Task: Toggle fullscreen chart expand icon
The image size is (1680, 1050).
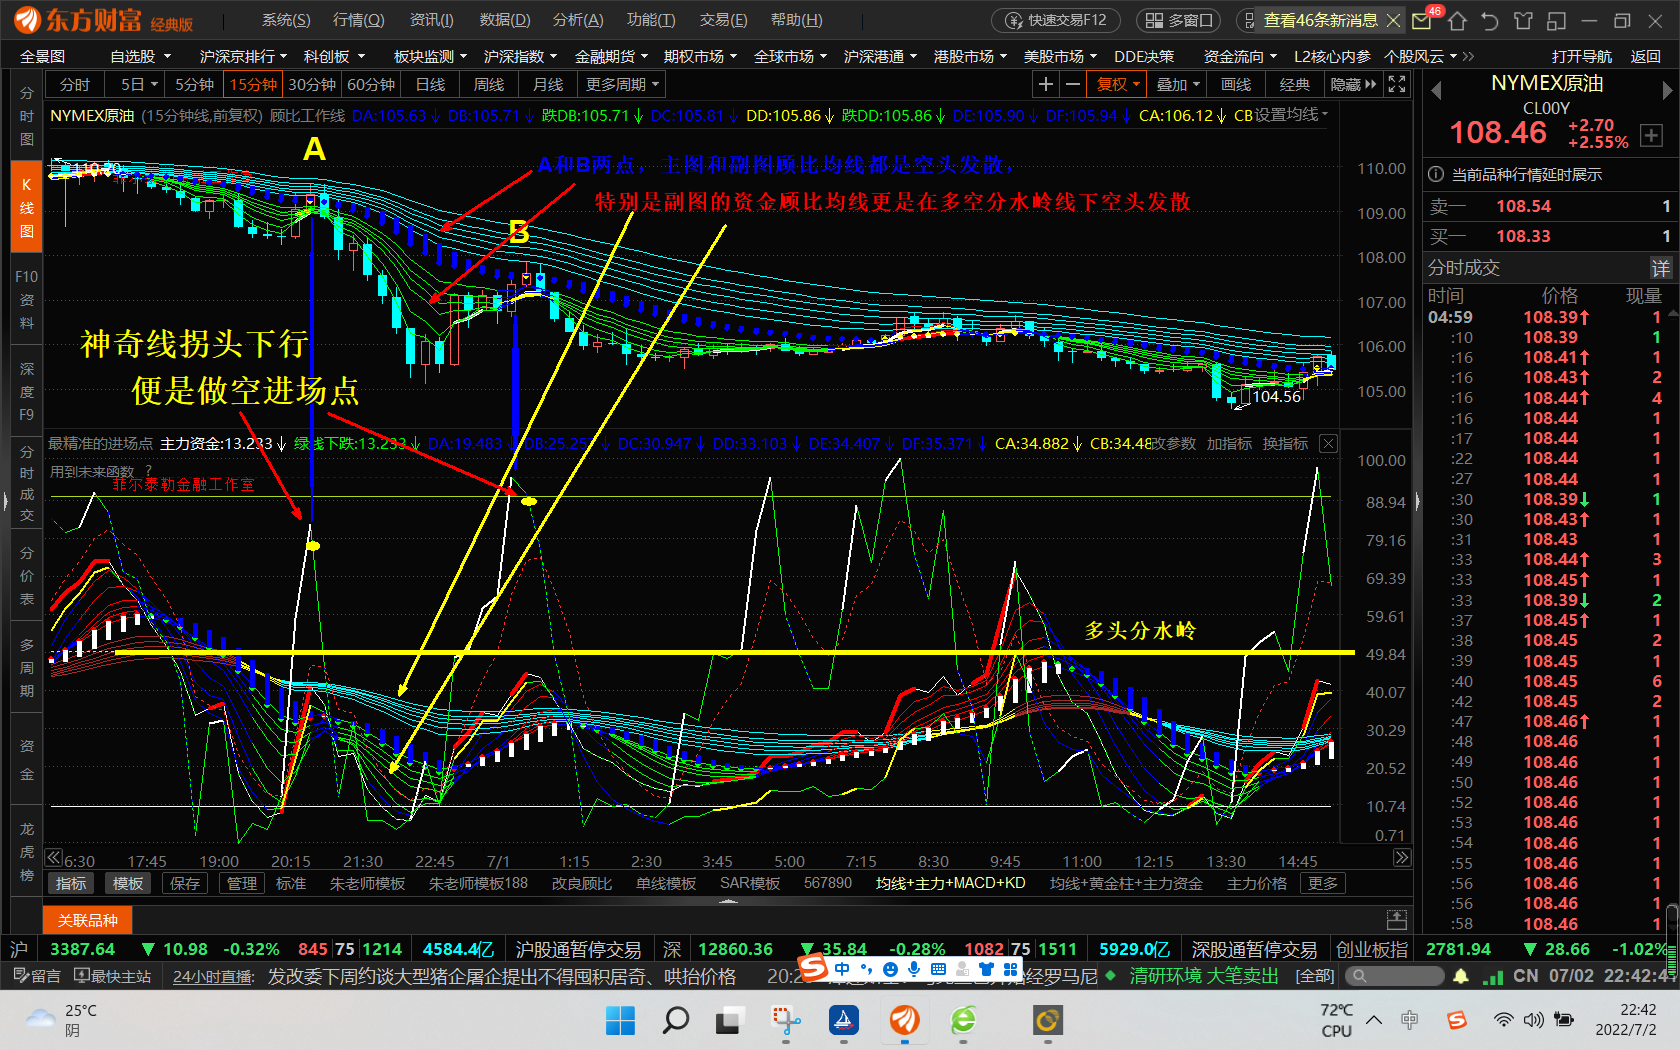Action: [x=1397, y=85]
